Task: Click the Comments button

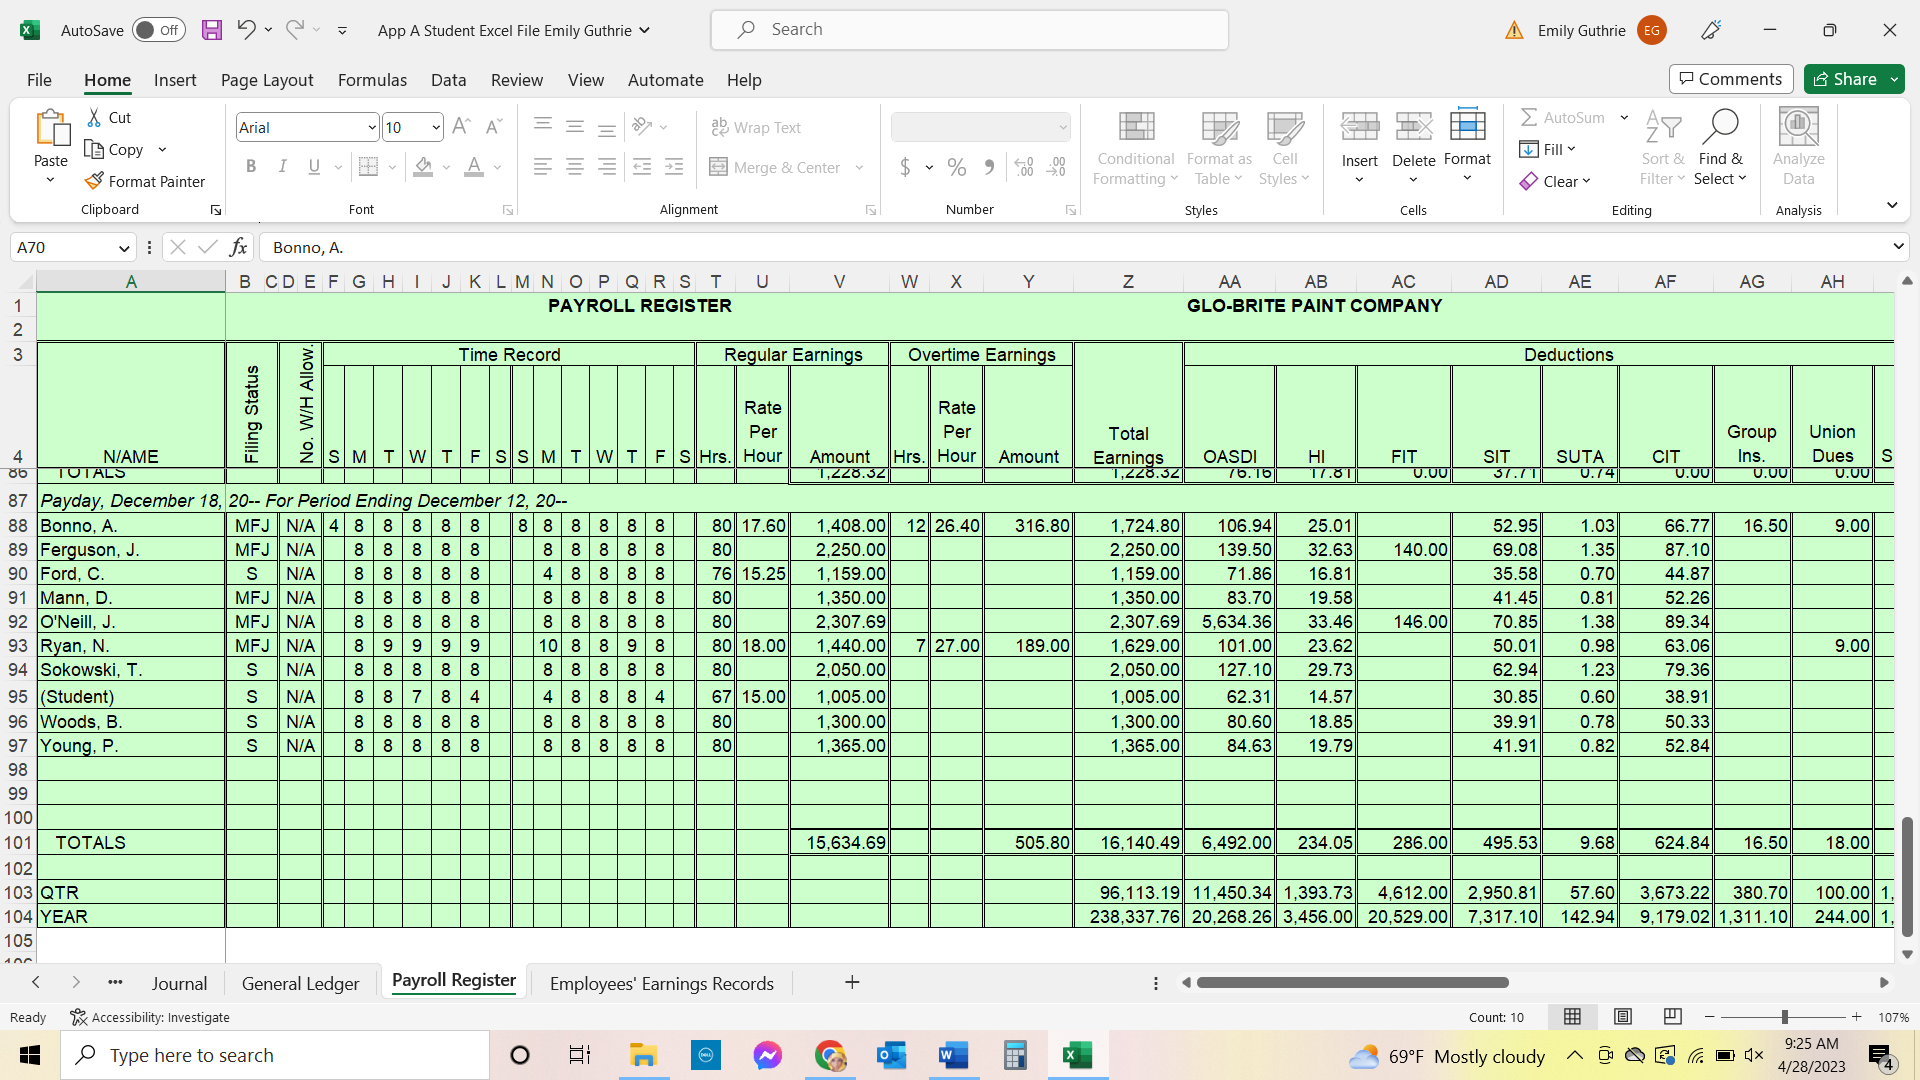Action: pyautogui.click(x=1731, y=79)
